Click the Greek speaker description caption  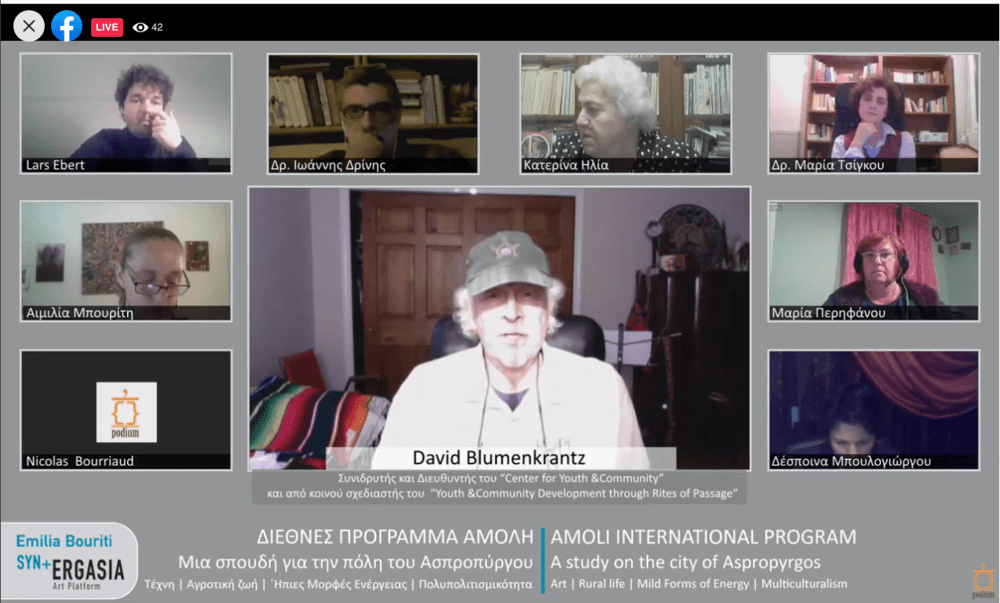click(499, 486)
